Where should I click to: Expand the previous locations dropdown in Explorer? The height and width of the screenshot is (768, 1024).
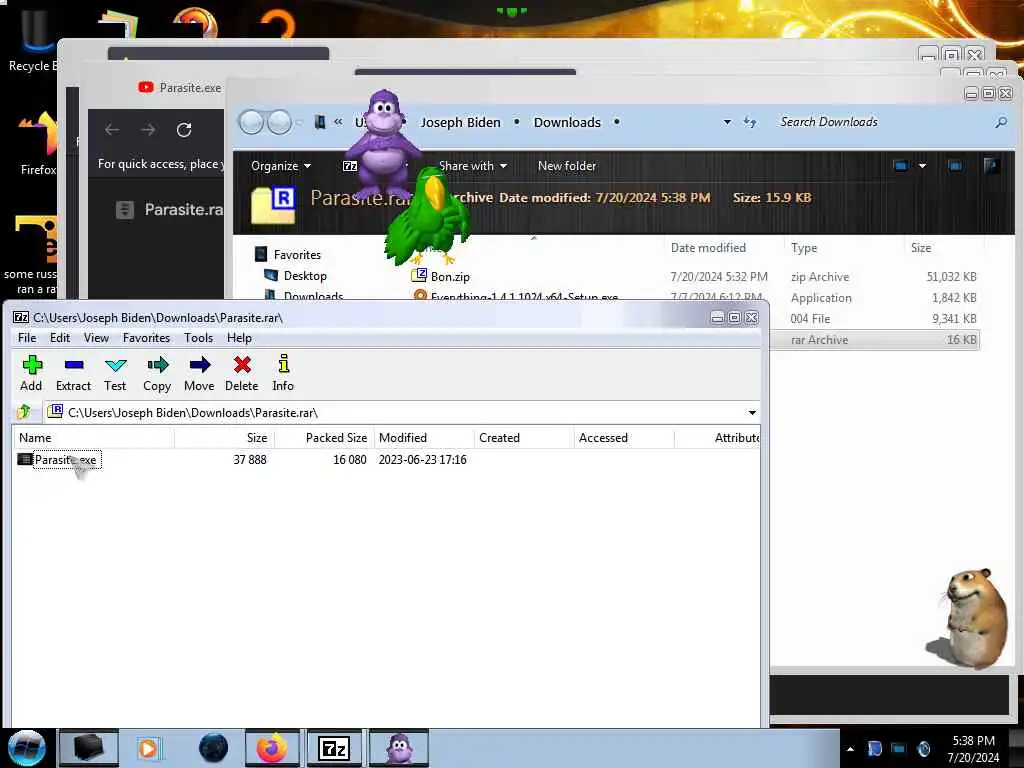point(727,122)
